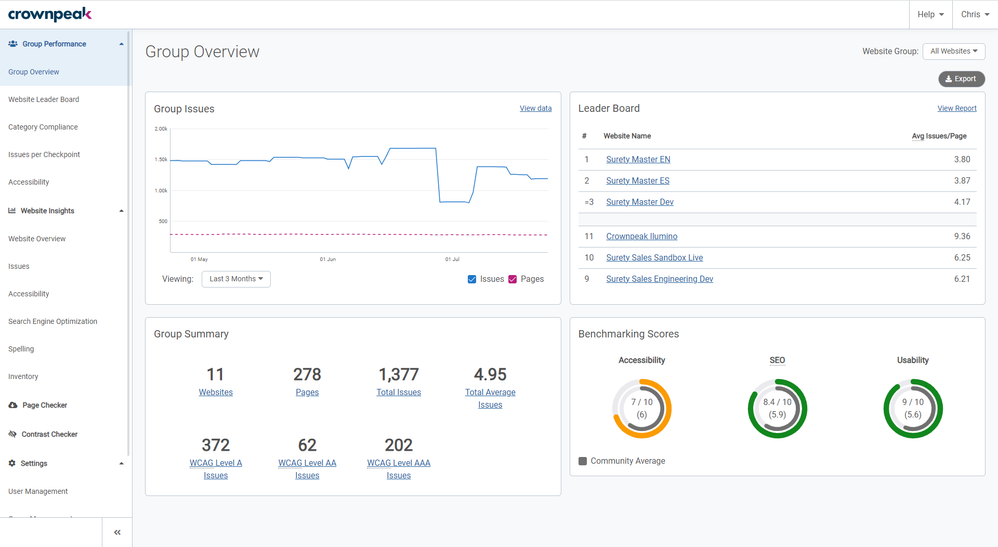Open Surety Sales Engineering Dev link
998x547 pixels.
[x=659, y=279]
